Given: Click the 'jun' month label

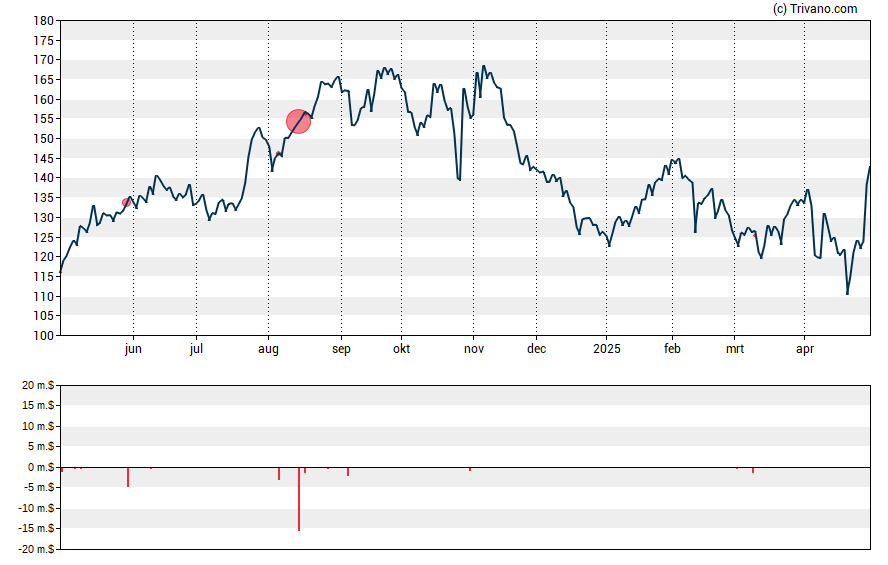Looking at the screenshot, I should coord(133,349).
